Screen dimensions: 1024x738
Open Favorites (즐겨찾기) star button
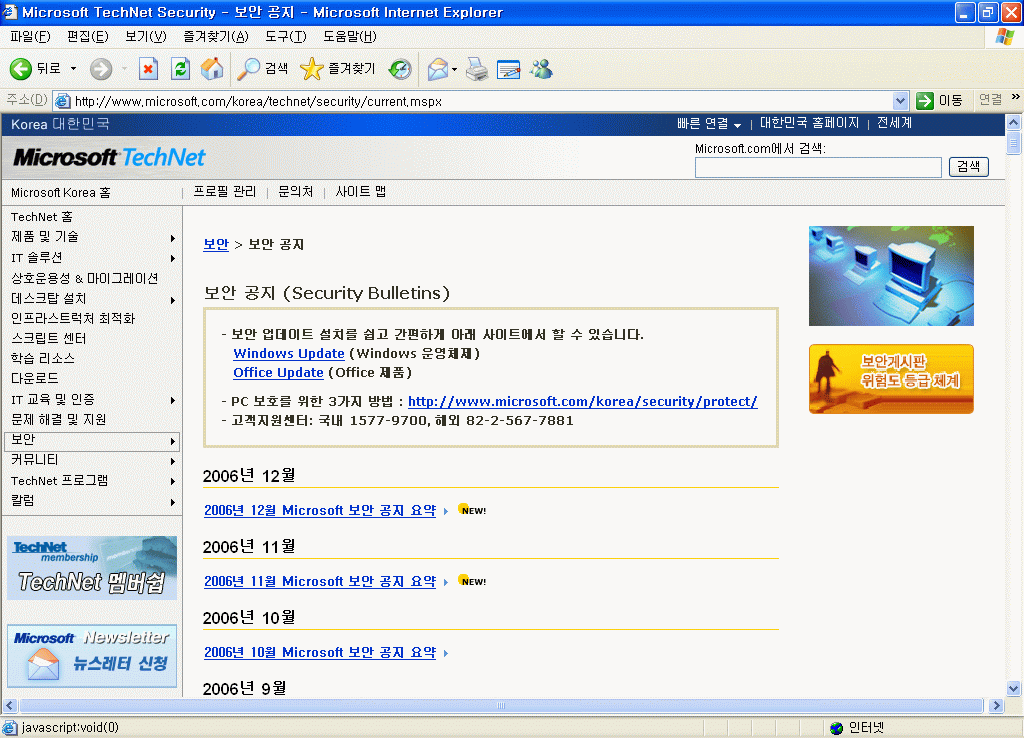(x=338, y=69)
